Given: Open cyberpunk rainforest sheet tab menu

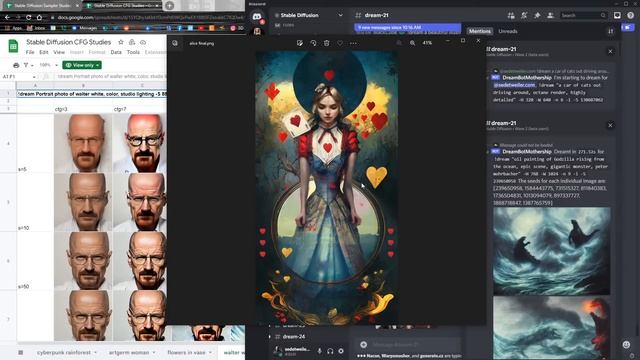Looking at the screenshot, I should [96, 352].
